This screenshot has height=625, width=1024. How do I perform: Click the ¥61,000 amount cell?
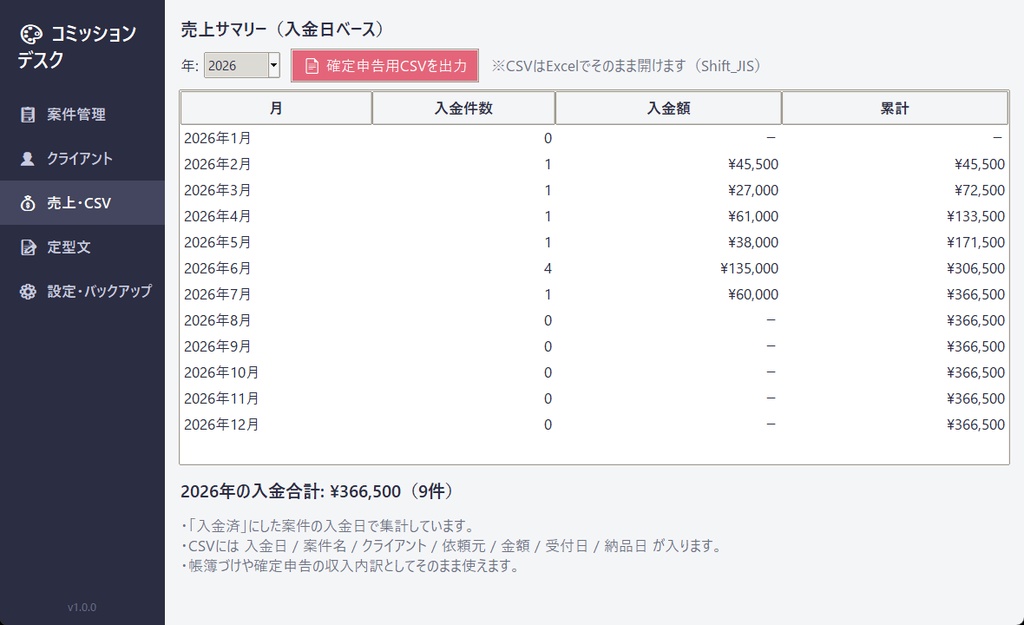click(x=753, y=216)
